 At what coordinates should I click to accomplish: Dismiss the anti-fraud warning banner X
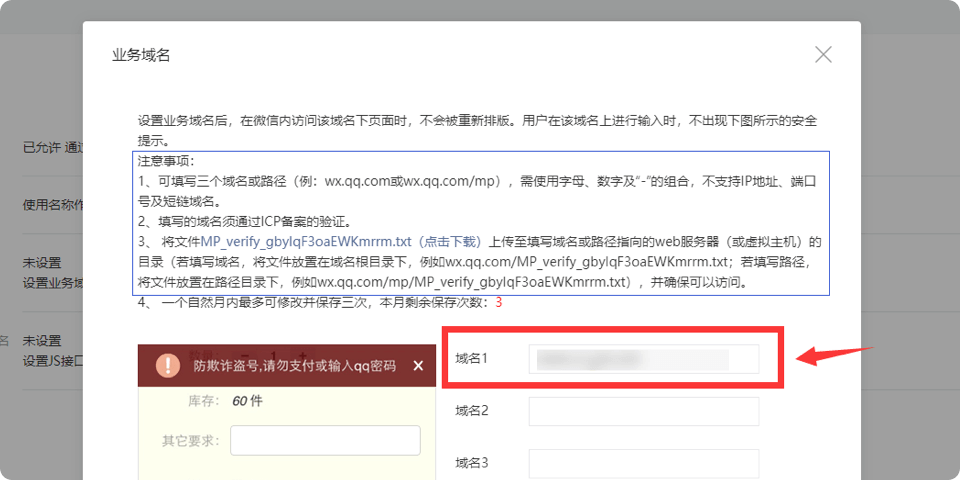(x=418, y=366)
